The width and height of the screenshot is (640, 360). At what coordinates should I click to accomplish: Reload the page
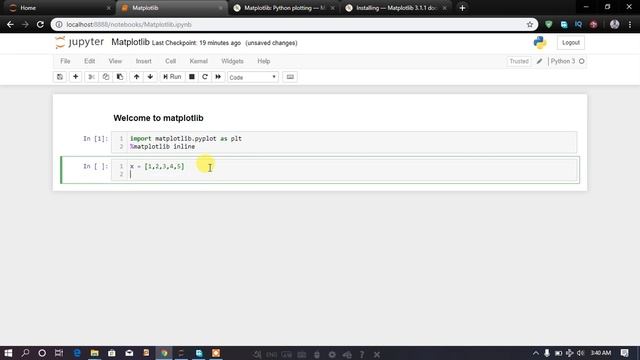coord(40,24)
